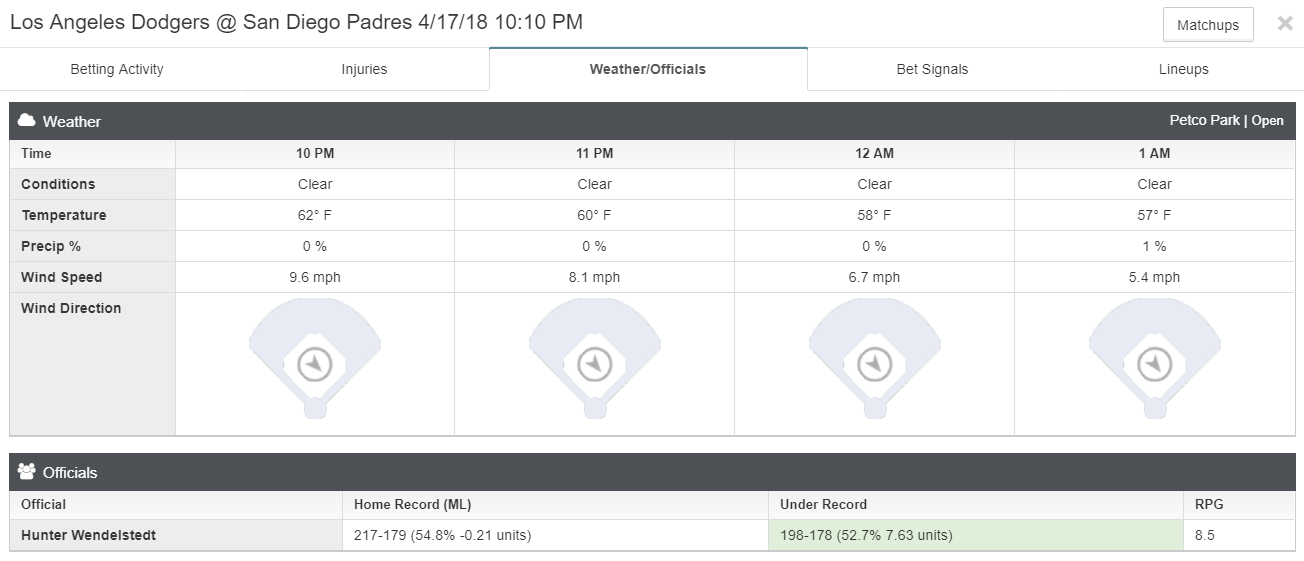Switch to the Betting Activity tab
The image size is (1304, 561).
tap(117, 69)
